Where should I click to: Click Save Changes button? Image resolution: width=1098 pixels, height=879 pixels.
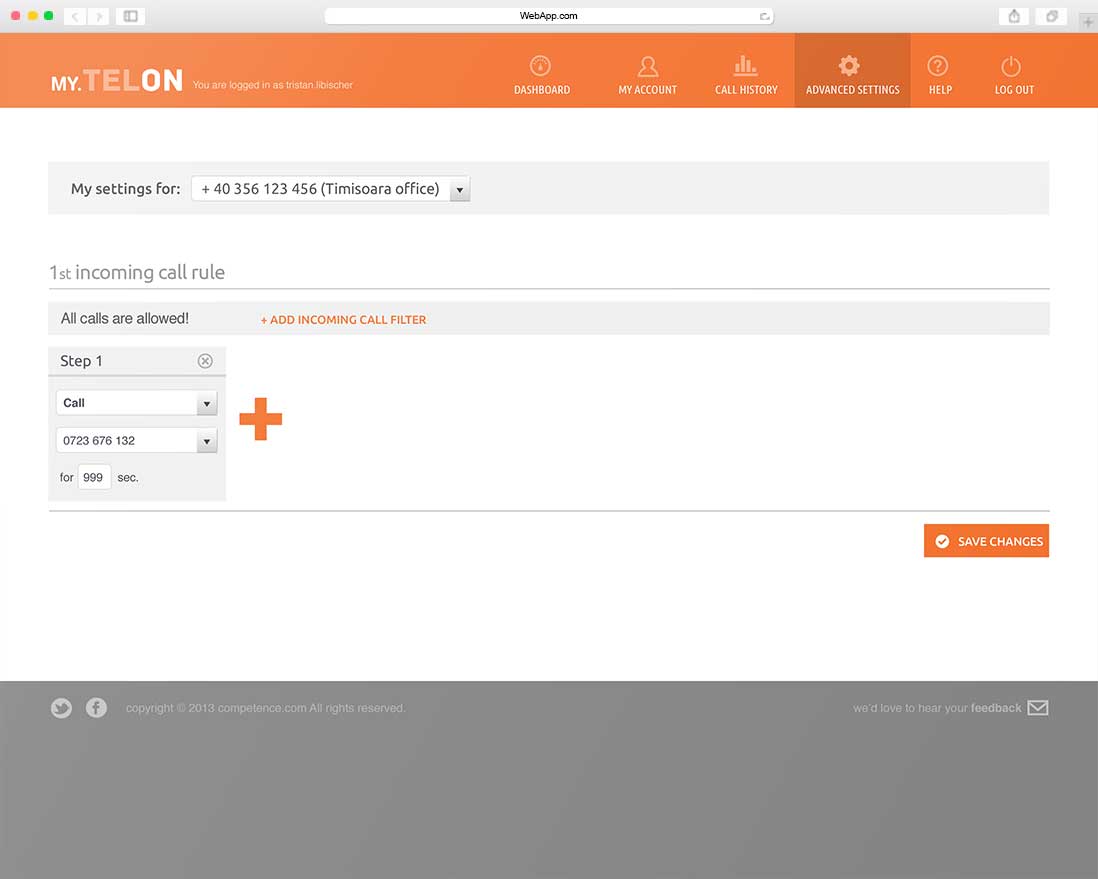986,541
